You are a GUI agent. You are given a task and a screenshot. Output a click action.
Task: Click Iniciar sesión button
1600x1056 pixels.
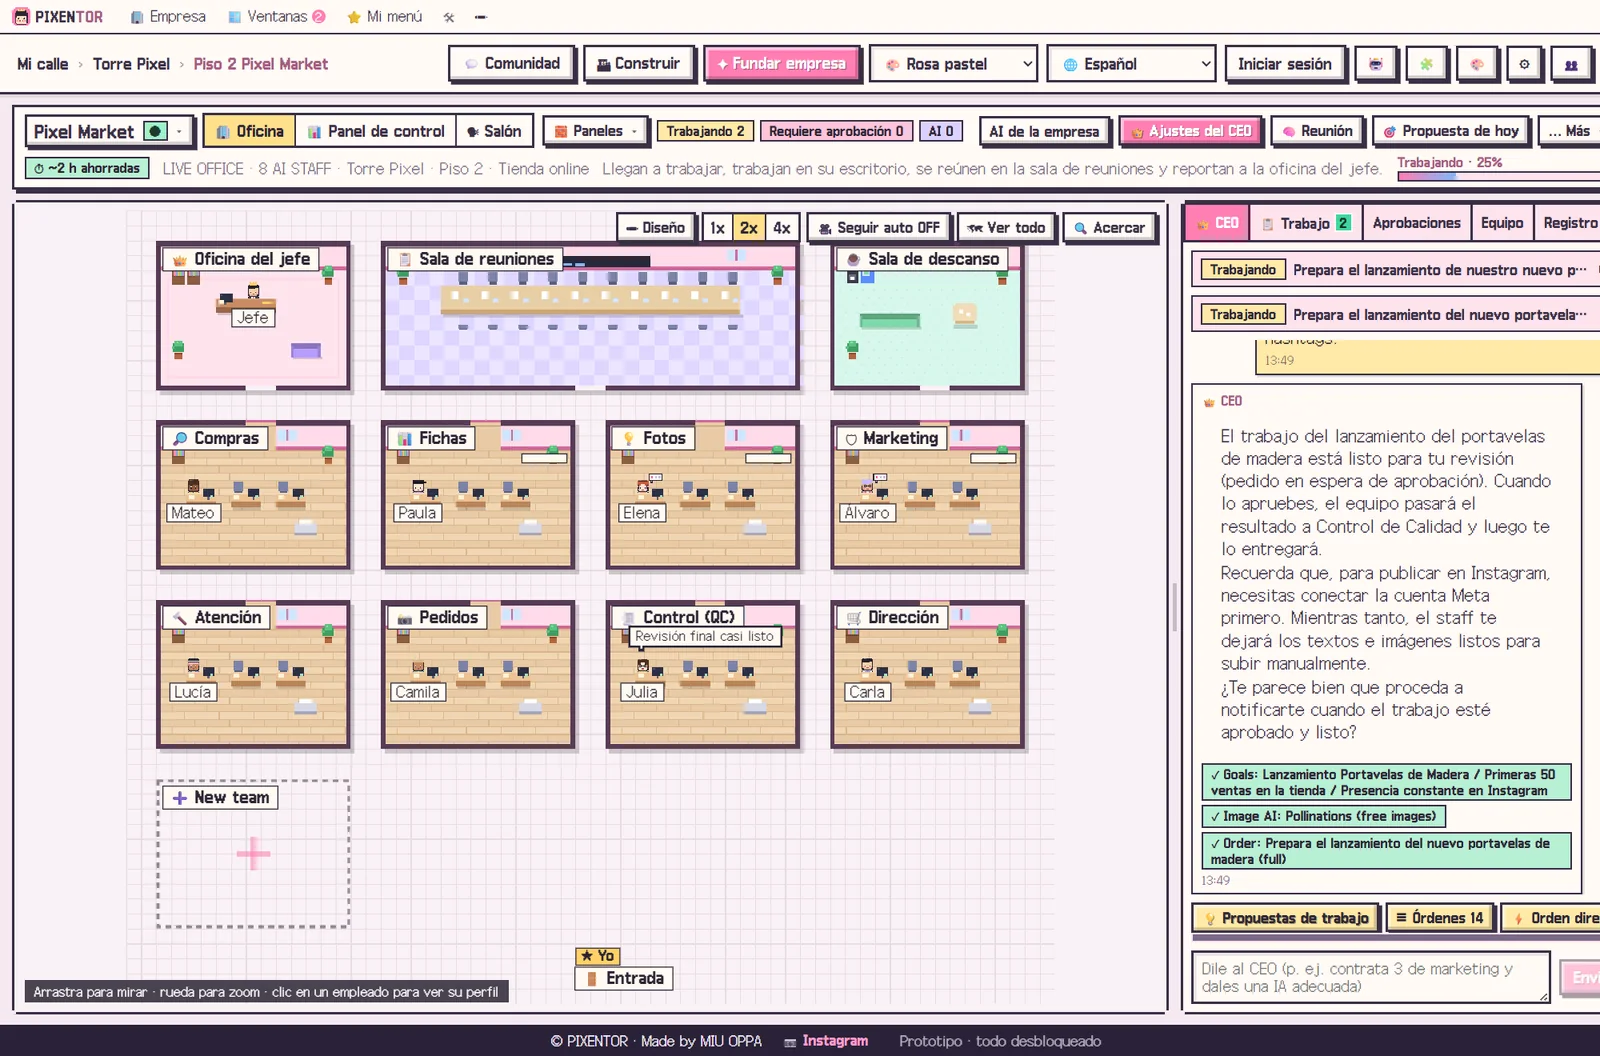click(x=1285, y=64)
